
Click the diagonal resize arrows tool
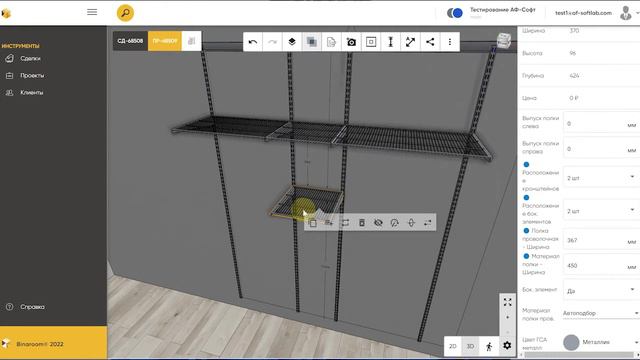pos(410,42)
